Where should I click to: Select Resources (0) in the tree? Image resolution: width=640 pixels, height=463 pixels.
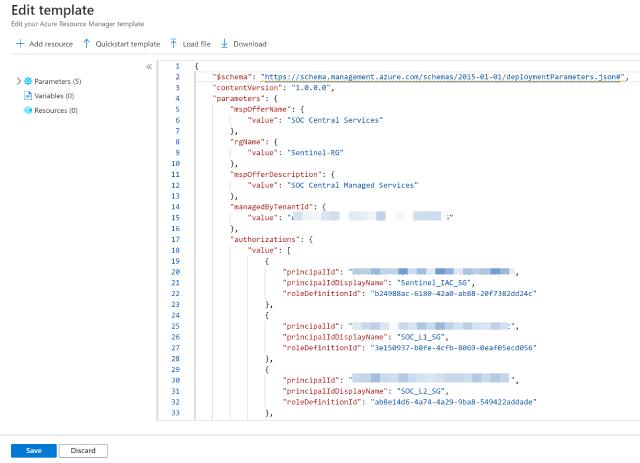click(x=56, y=110)
